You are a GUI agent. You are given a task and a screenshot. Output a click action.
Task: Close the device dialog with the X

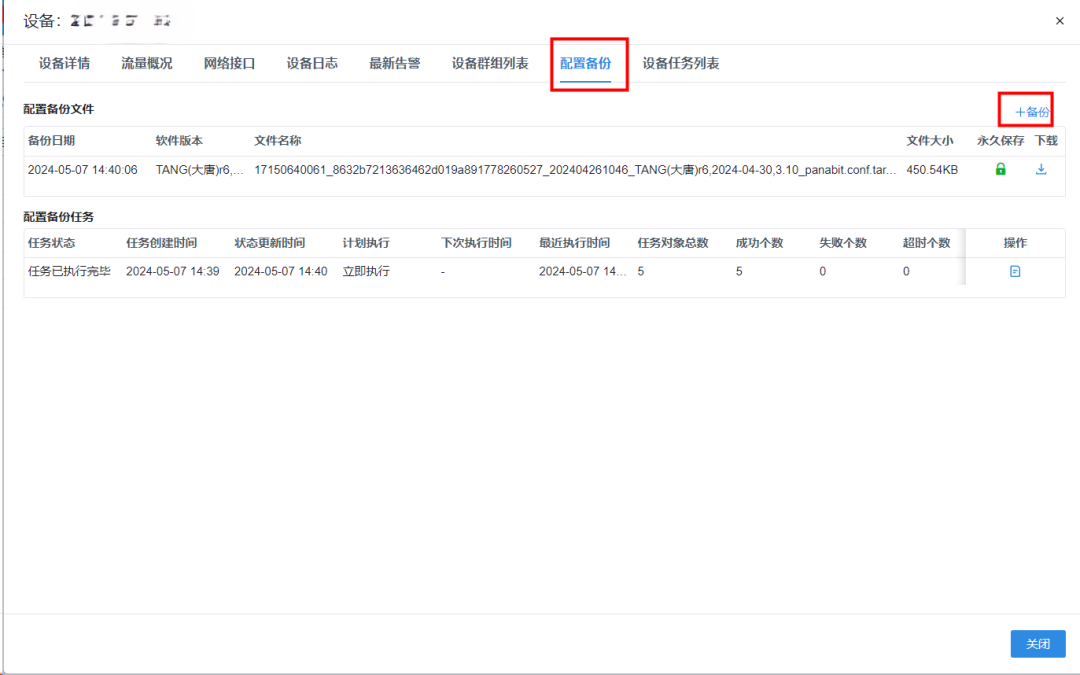coord(1059,21)
